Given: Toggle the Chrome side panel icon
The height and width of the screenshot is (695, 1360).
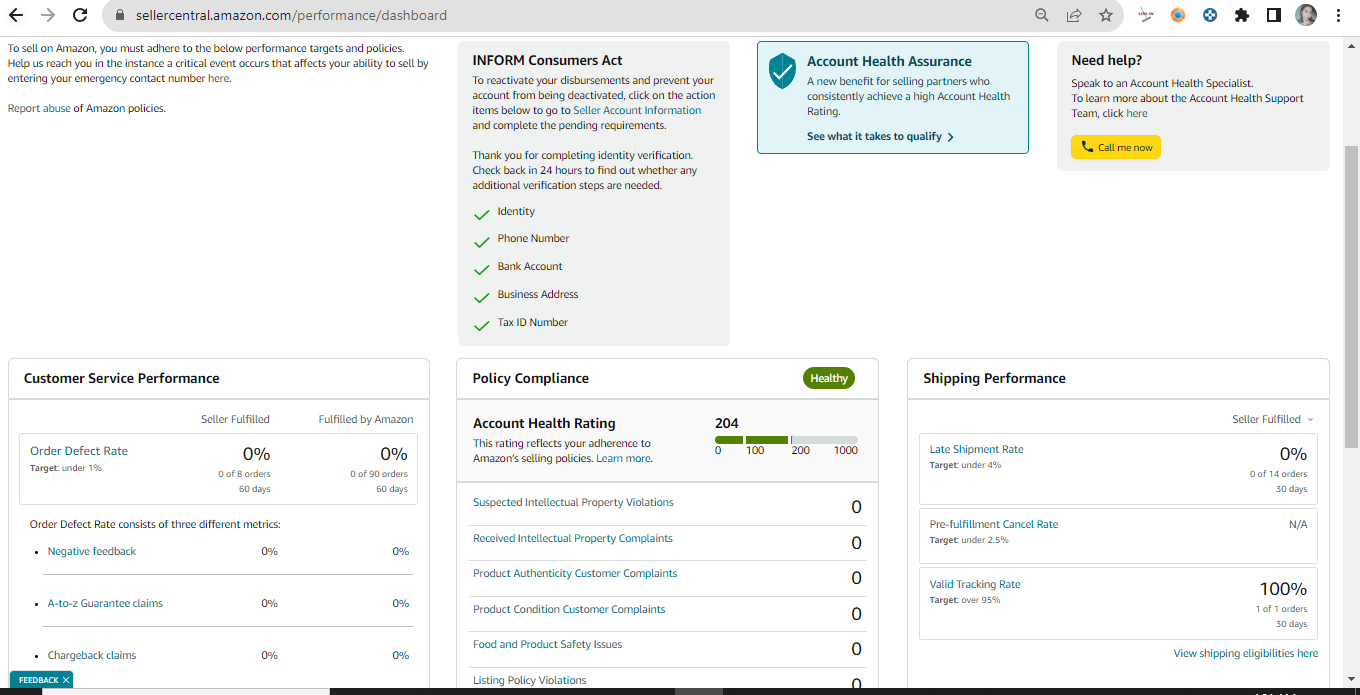Looking at the screenshot, I should 1274,15.
